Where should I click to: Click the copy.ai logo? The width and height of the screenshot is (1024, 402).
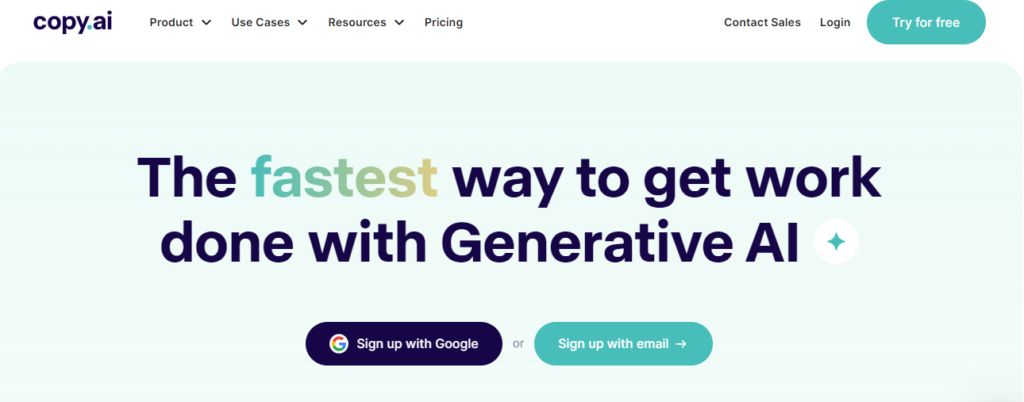click(72, 22)
